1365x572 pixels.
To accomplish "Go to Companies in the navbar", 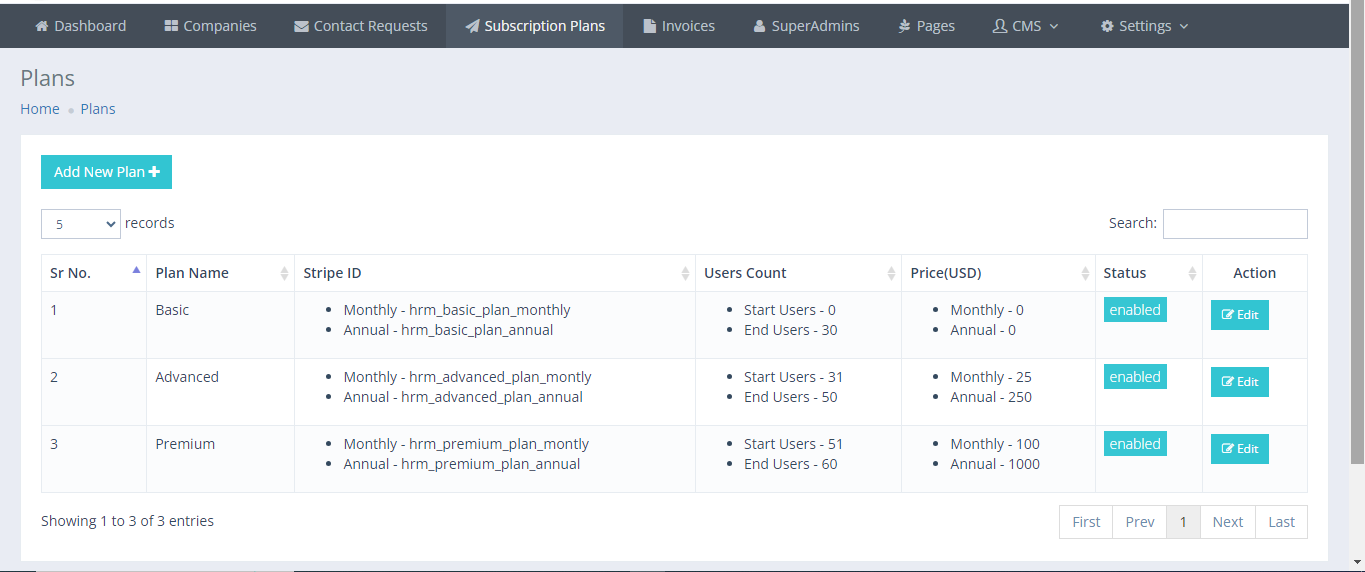I will click(x=210, y=26).
